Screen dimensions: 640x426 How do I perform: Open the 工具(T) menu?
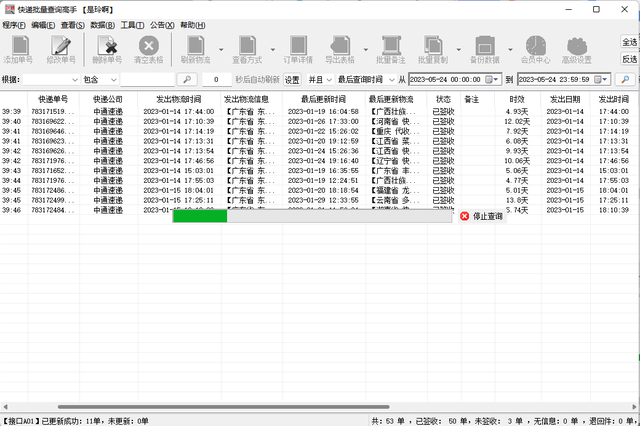[x=132, y=25]
